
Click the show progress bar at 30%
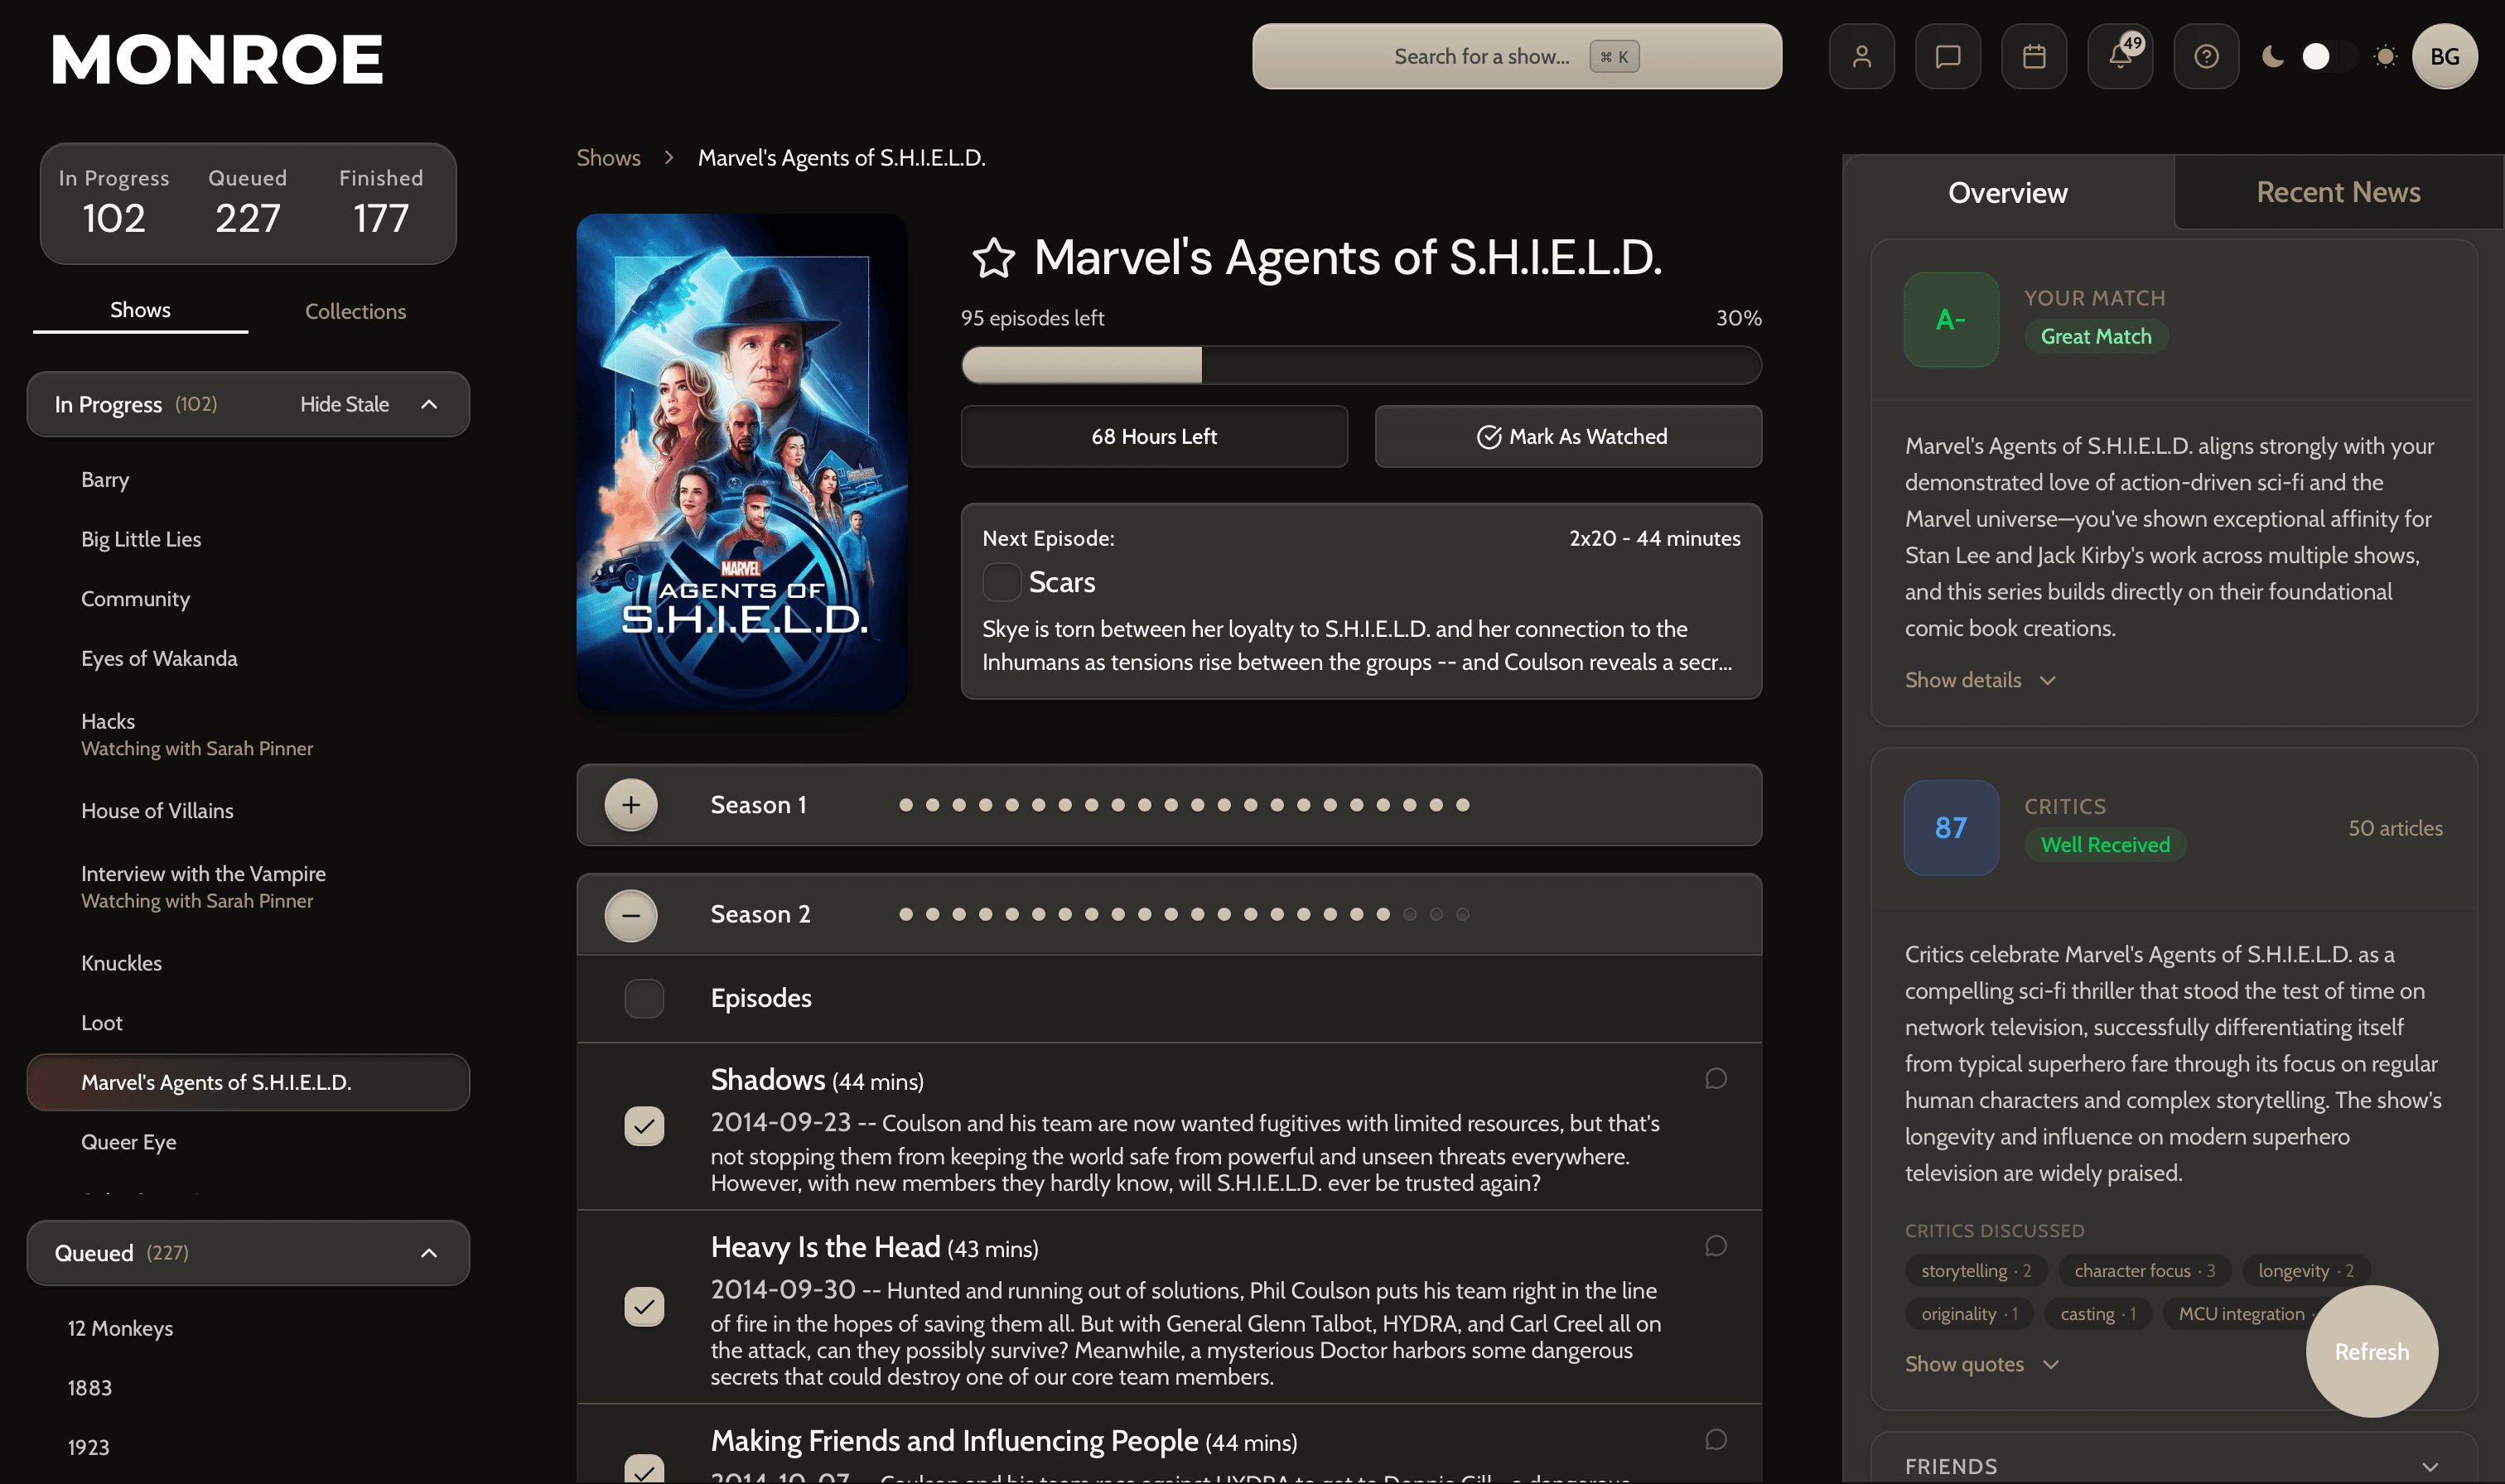point(1361,365)
